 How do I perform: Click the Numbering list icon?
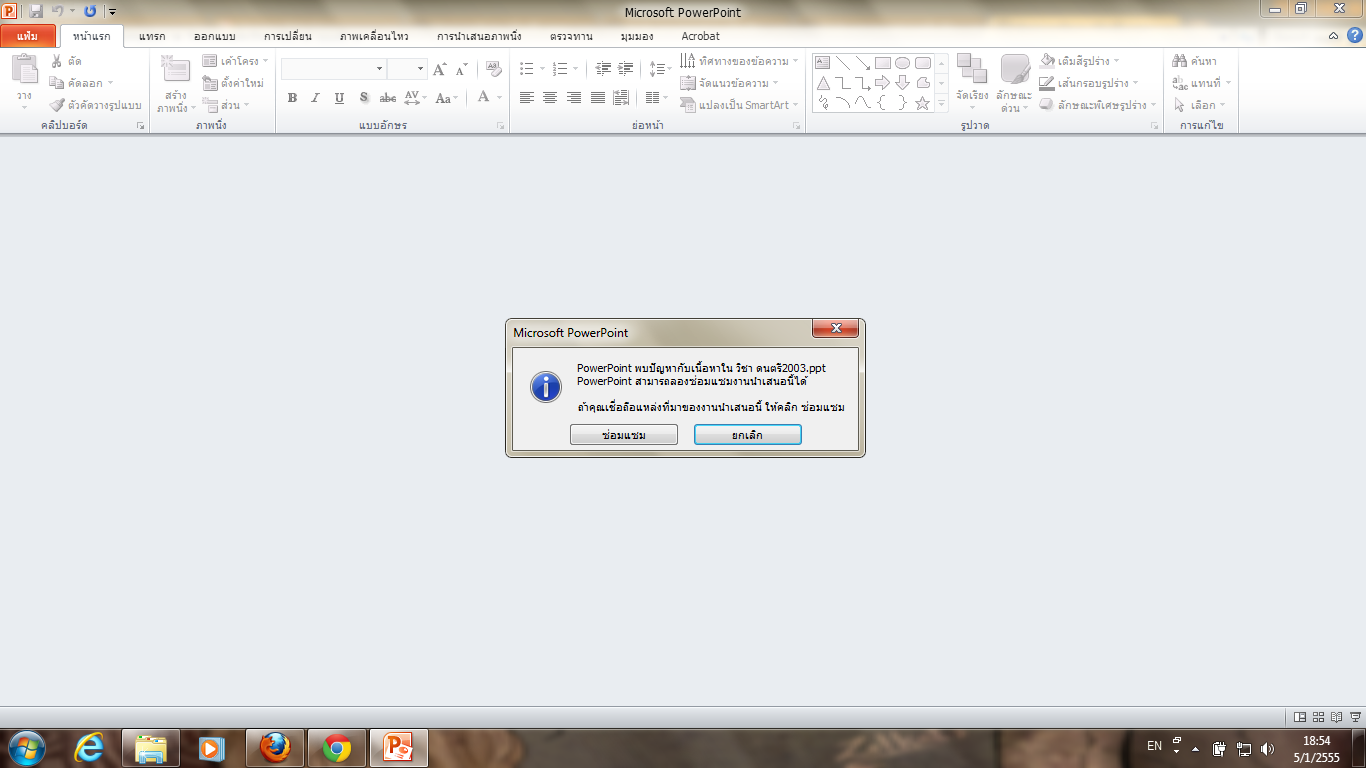coord(559,69)
